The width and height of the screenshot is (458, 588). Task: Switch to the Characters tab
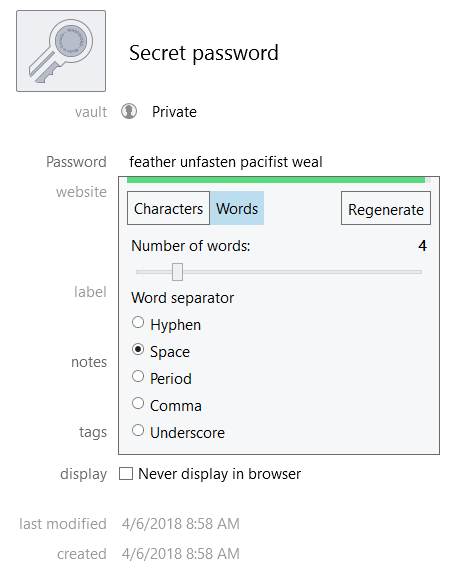pos(168,208)
